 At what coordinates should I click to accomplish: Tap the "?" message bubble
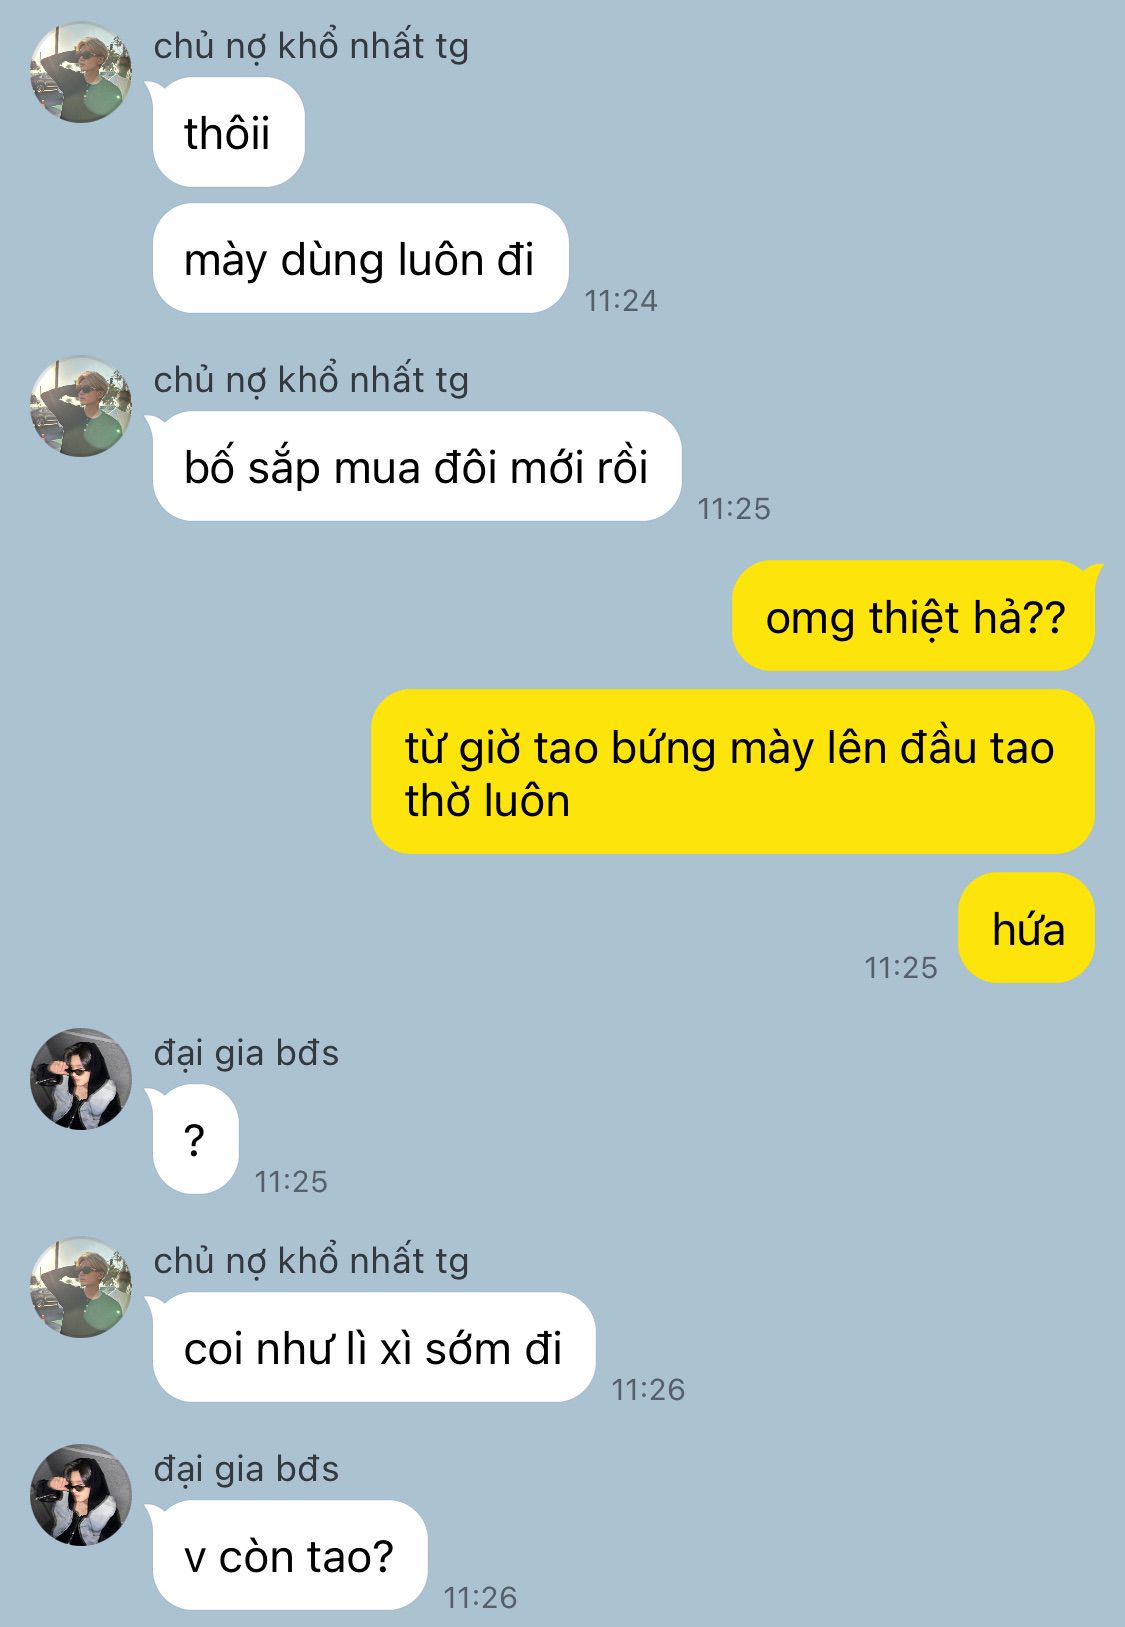(x=195, y=1139)
